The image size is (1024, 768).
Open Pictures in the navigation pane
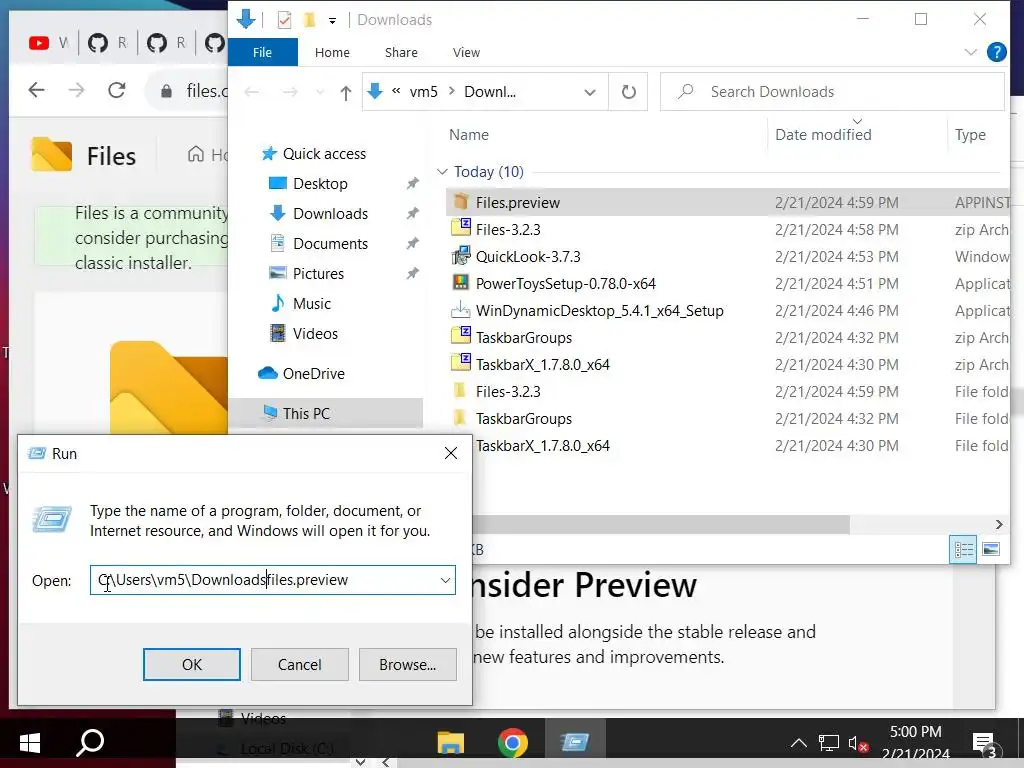point(318,274)
